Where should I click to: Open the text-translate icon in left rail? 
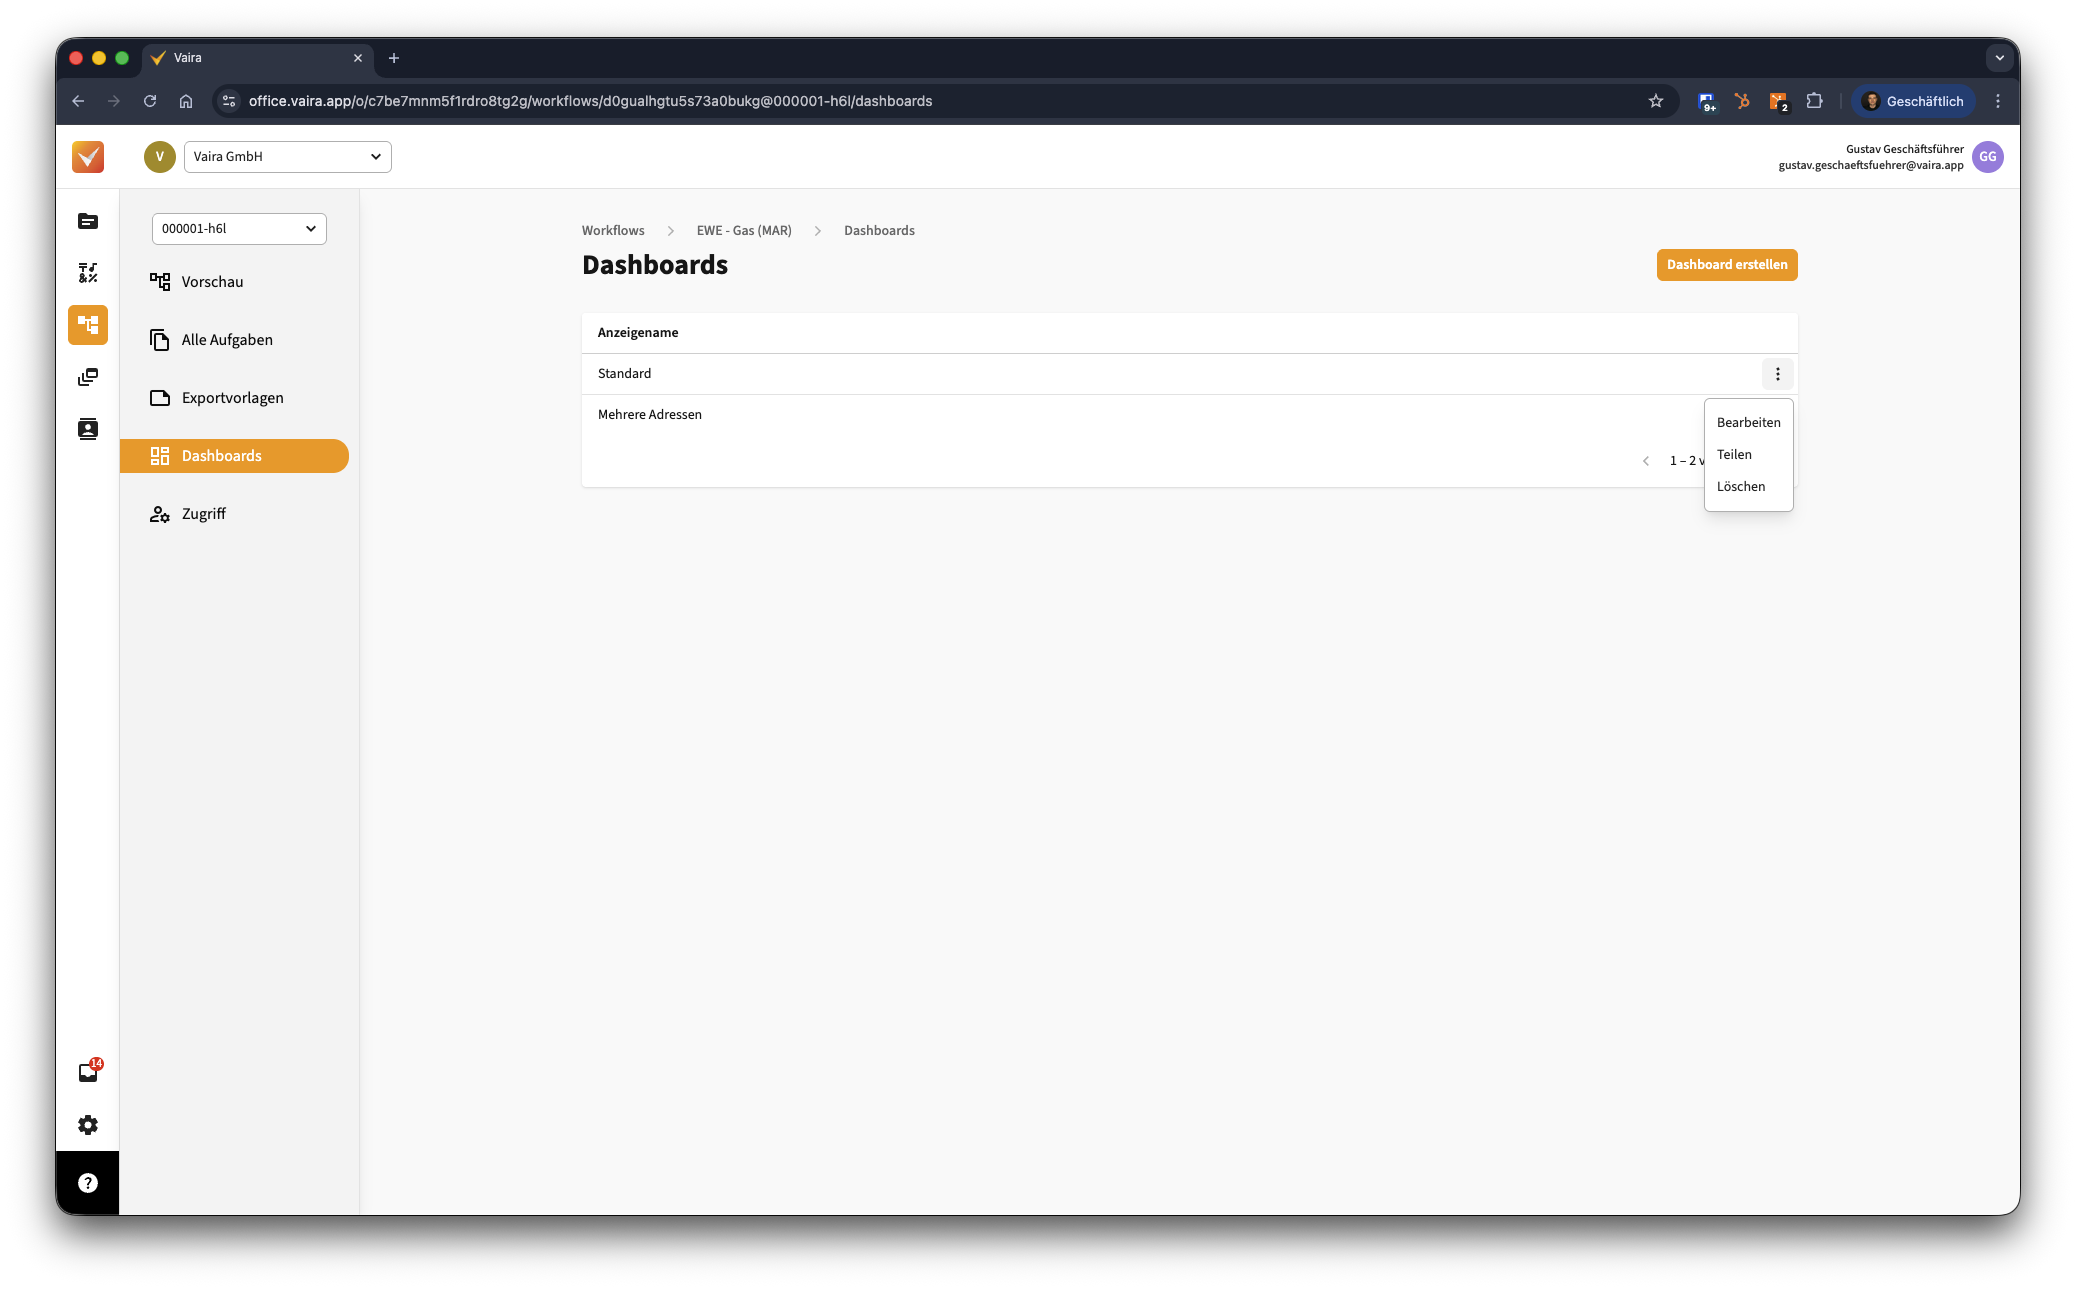click(x=88, y=273)
